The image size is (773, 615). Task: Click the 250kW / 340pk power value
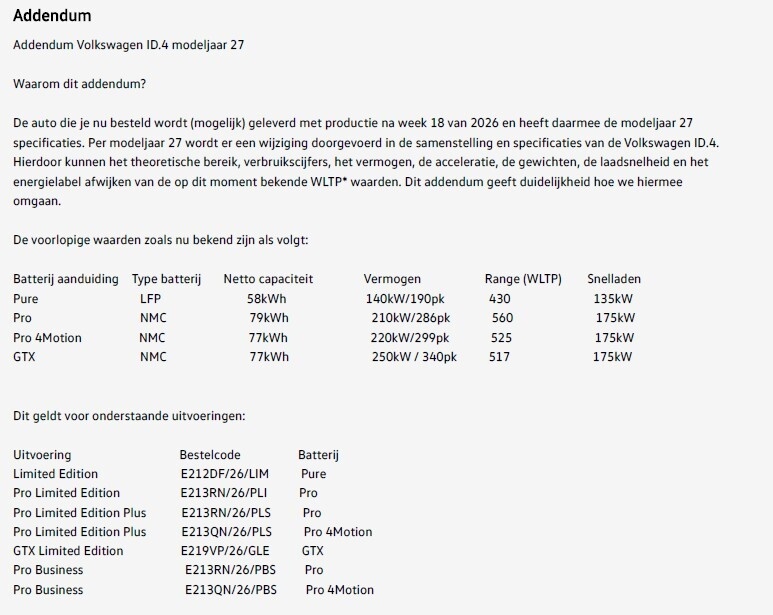[x=414, y=357]
